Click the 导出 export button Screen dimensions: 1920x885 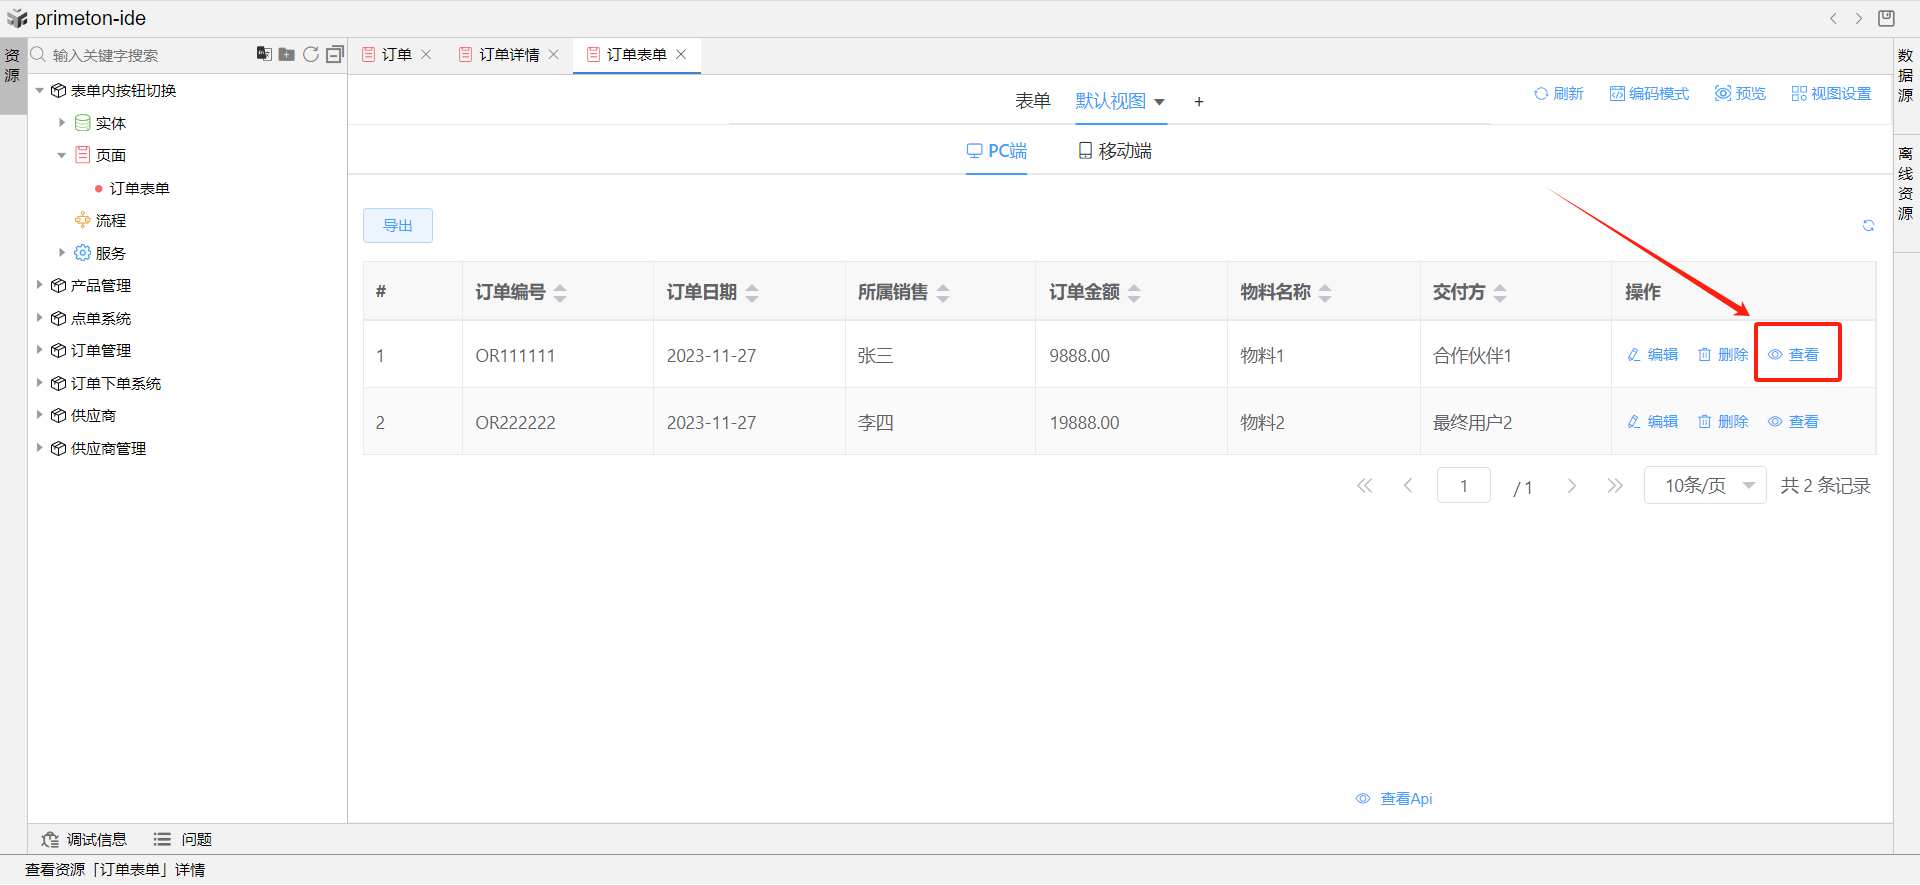398,226
